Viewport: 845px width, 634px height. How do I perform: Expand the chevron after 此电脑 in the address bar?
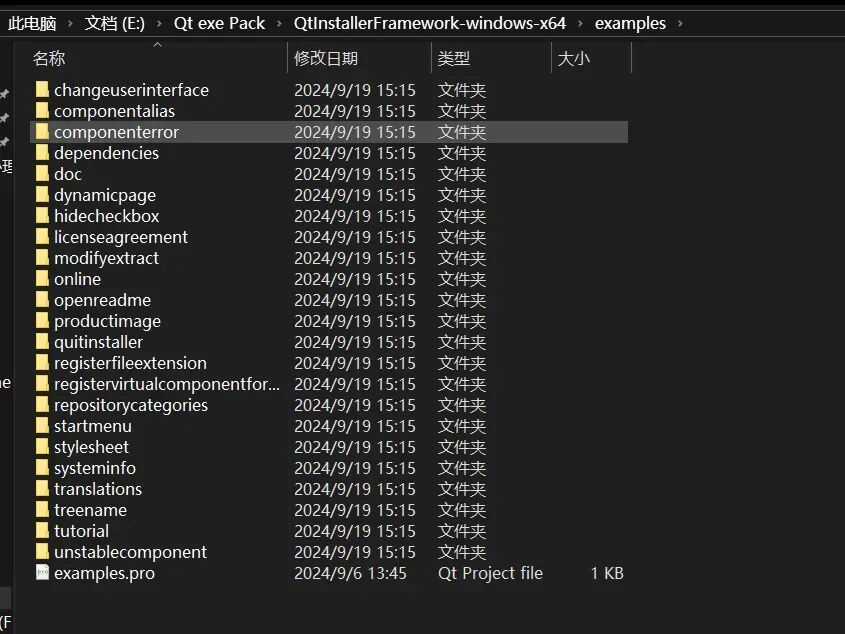point(70,24)
